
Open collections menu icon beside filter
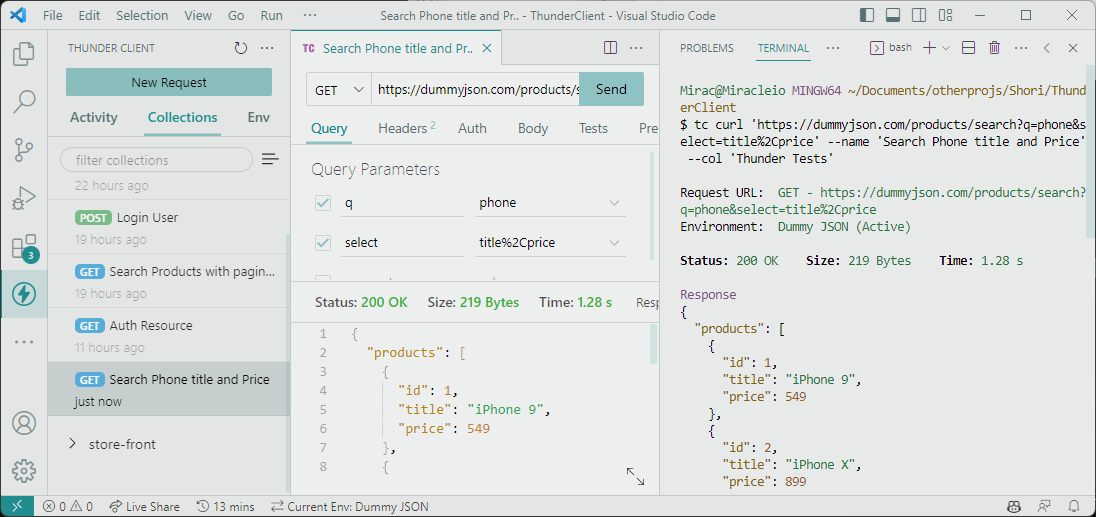(x=271, y=160)
